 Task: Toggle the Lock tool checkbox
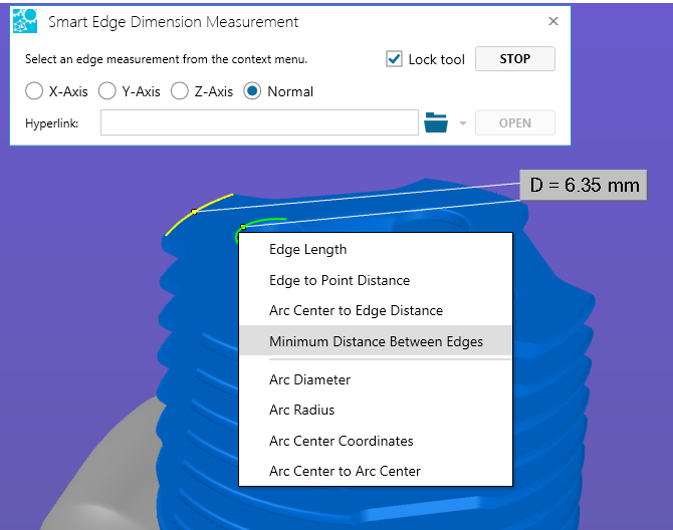pyautogui.click(x=394, y=59)
